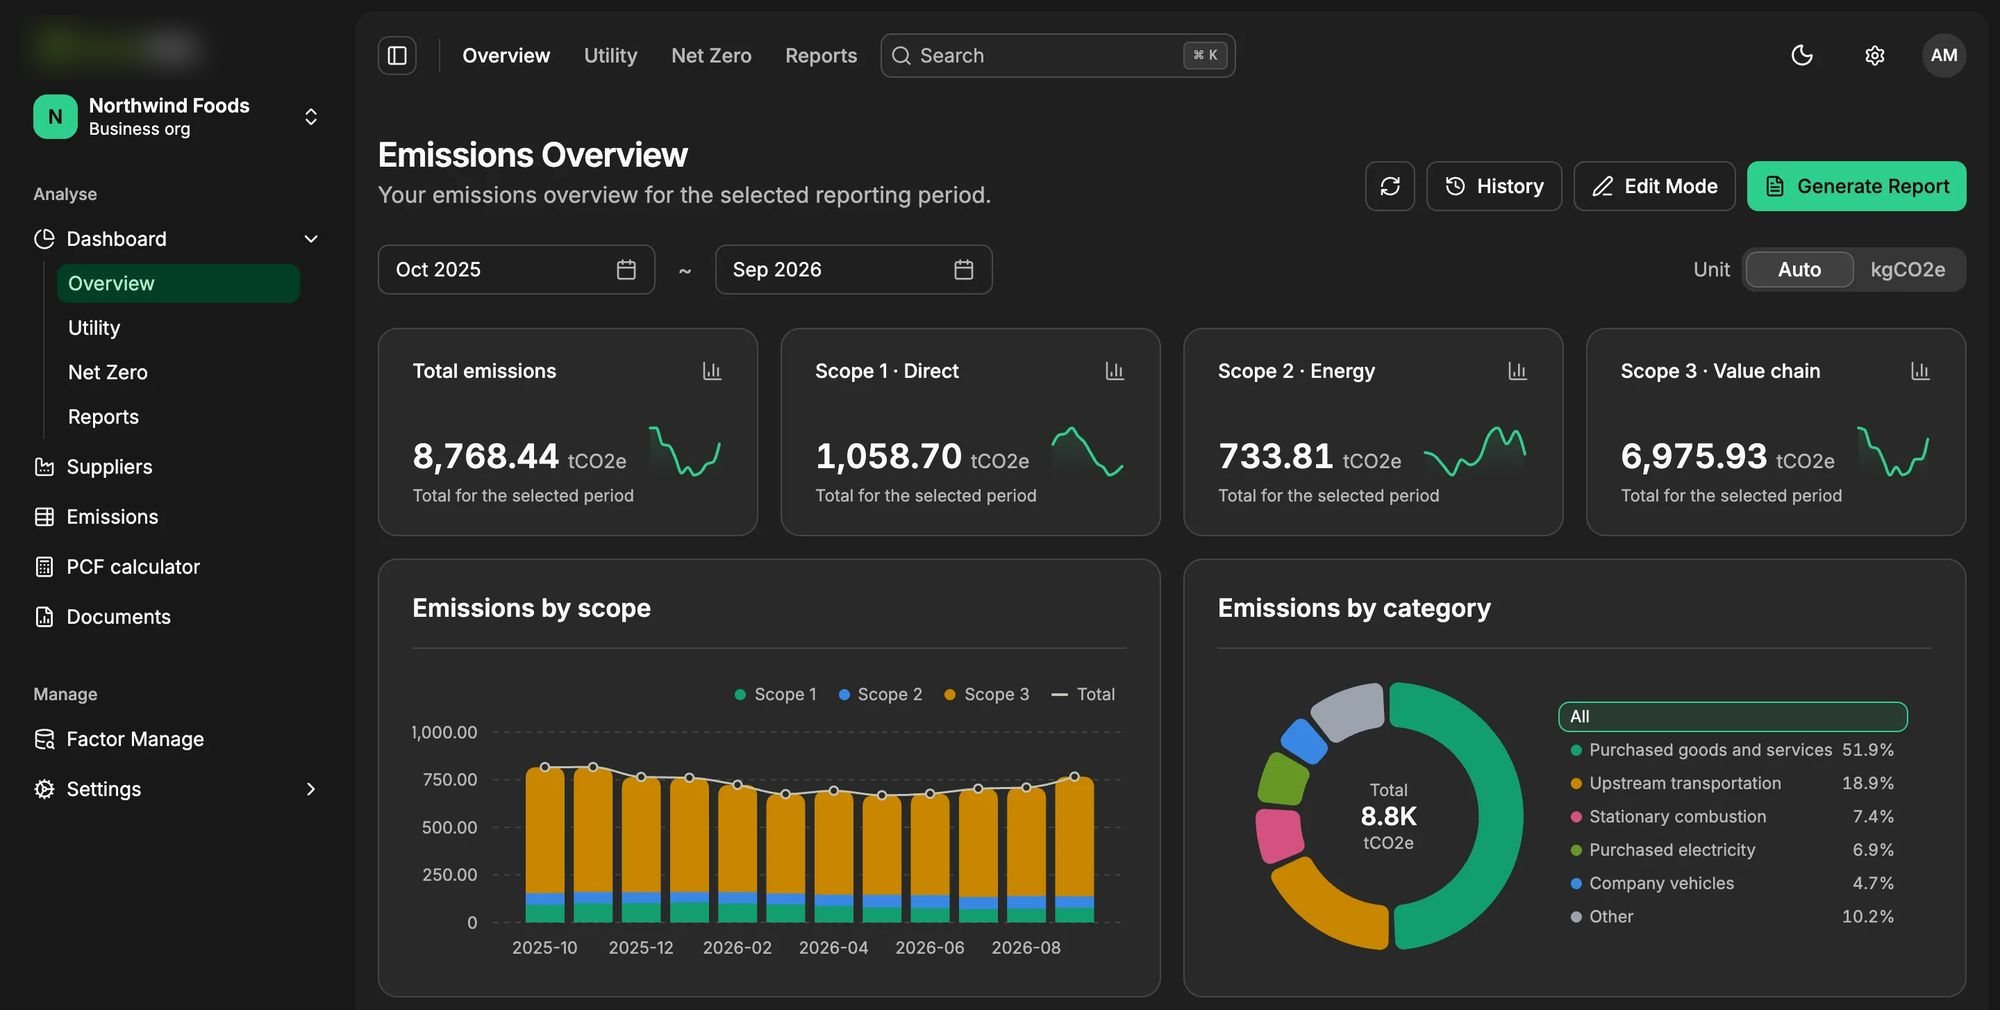Open the calendar icon in the Sep 2026 field
The height and width of the screenshot is (1010, 2000).
point(964,270)
